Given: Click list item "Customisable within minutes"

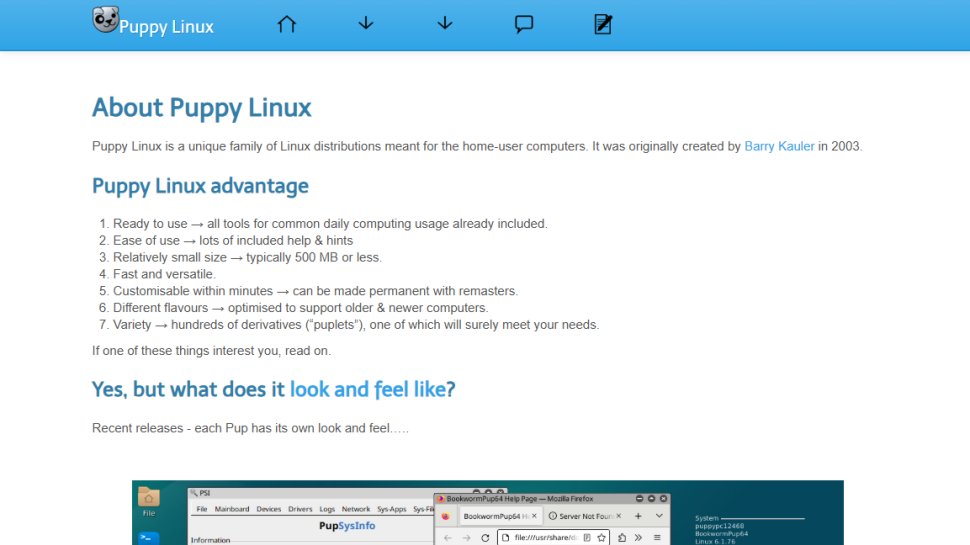Looking at the screenshot, I should point(315,291).
